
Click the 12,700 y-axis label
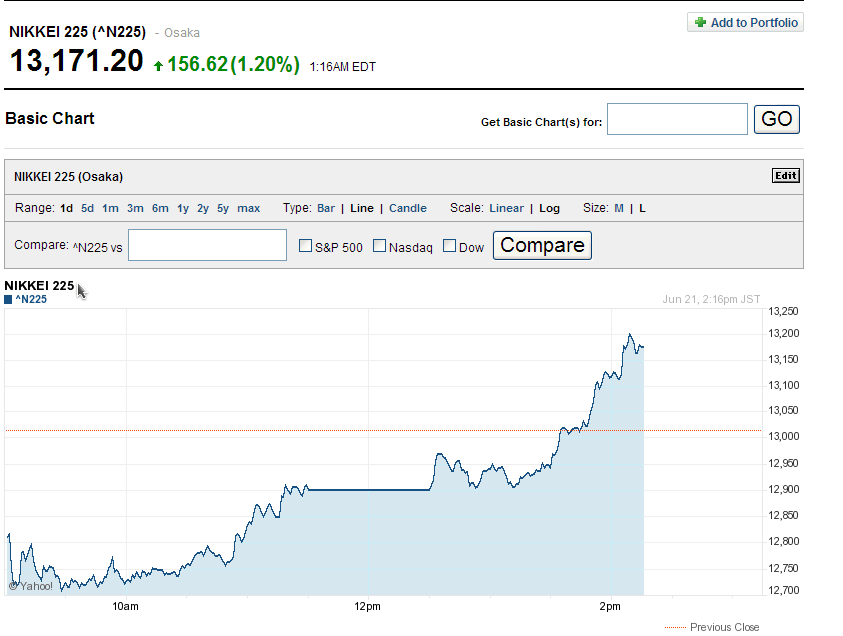click(783, 590)
